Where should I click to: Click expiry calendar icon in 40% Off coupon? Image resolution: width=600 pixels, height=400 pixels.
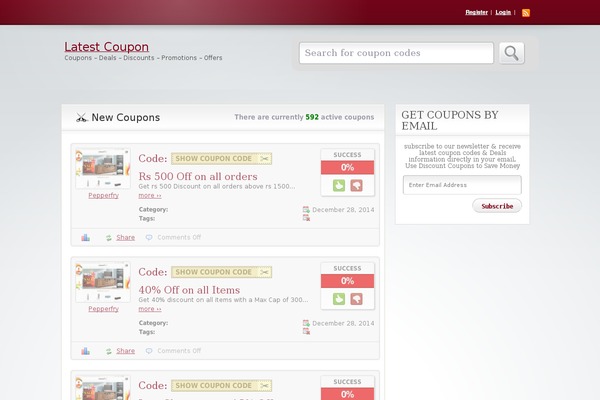[x=306, y=331]
